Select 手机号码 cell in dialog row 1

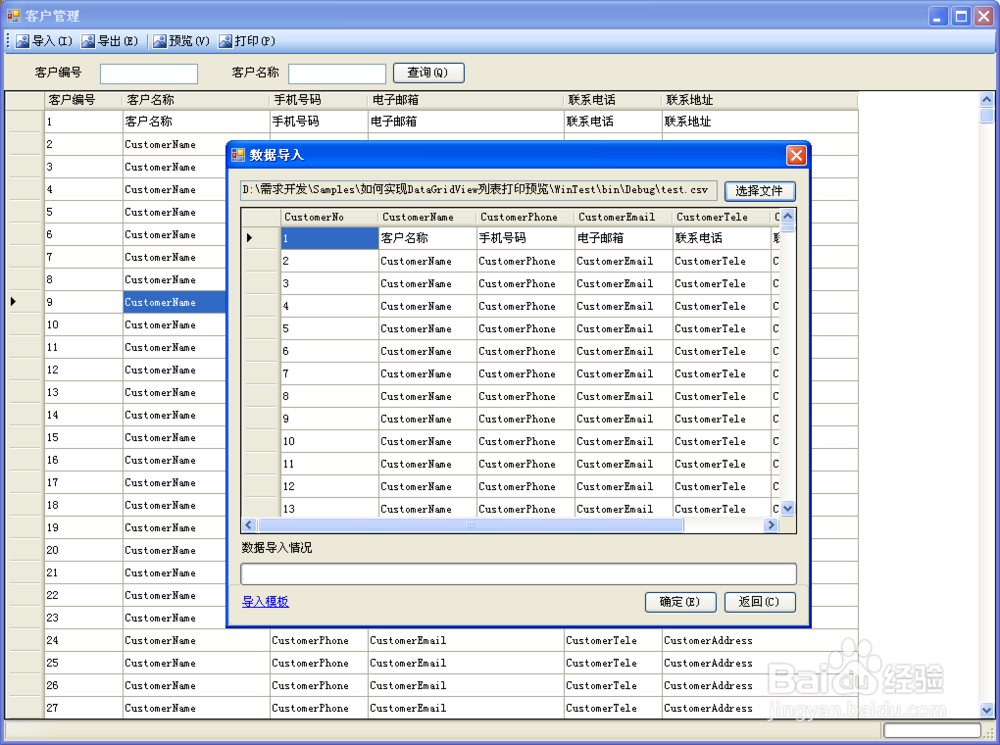(x=526, y=238)
